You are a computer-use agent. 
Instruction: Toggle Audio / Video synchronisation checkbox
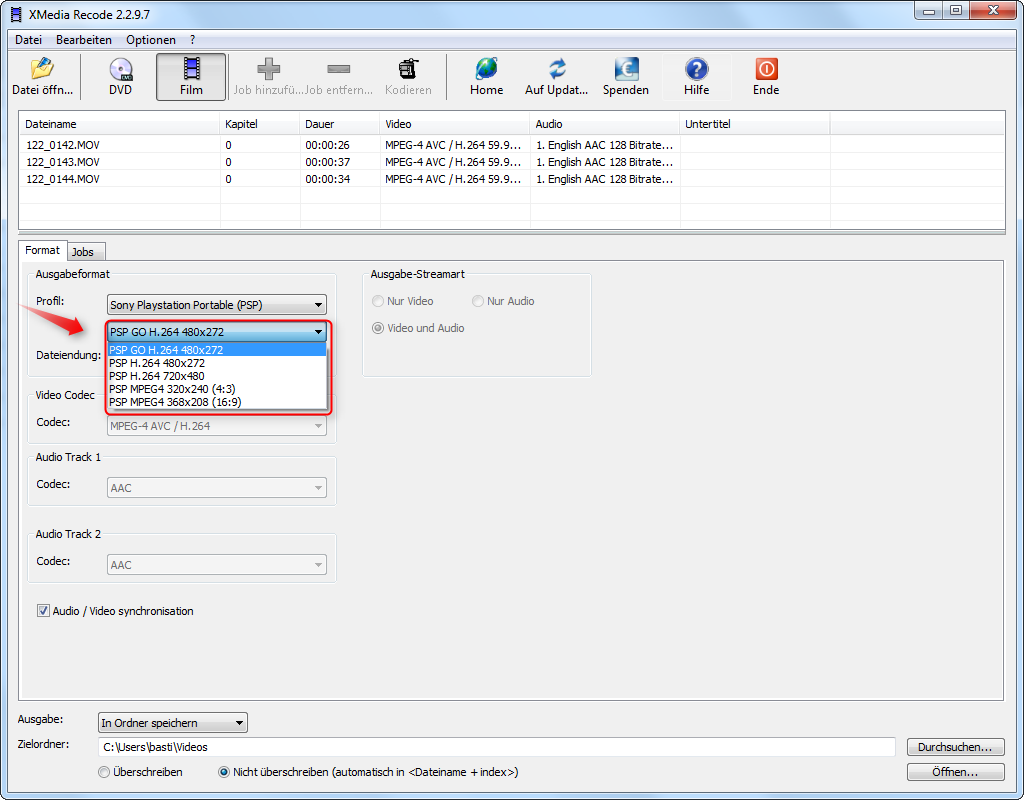click(43, 611)
